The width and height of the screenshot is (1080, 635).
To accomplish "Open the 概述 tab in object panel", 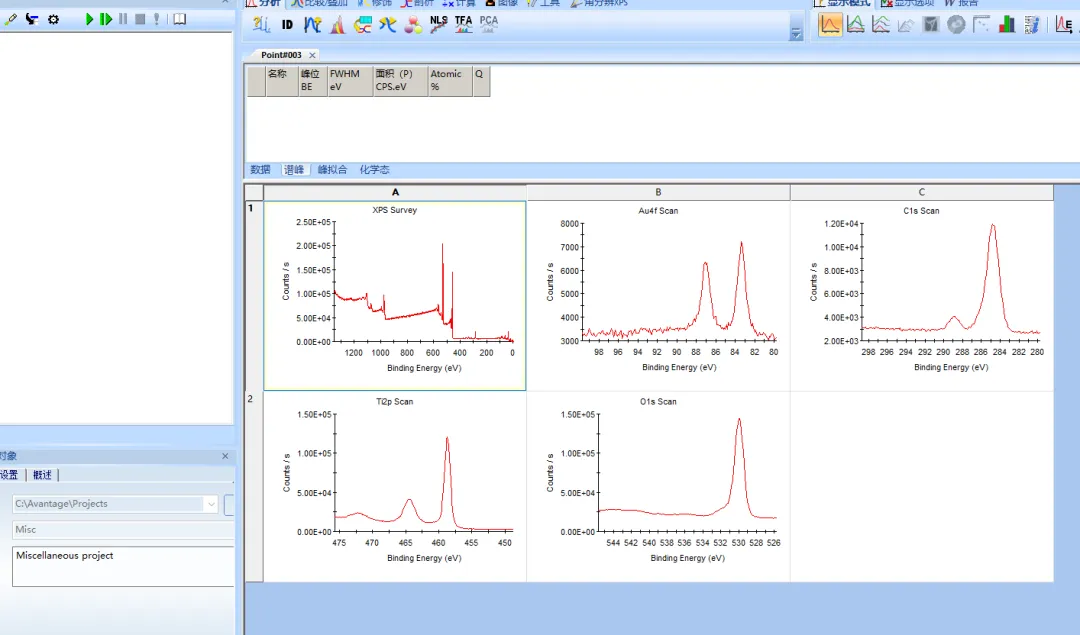I will point(42,475).
